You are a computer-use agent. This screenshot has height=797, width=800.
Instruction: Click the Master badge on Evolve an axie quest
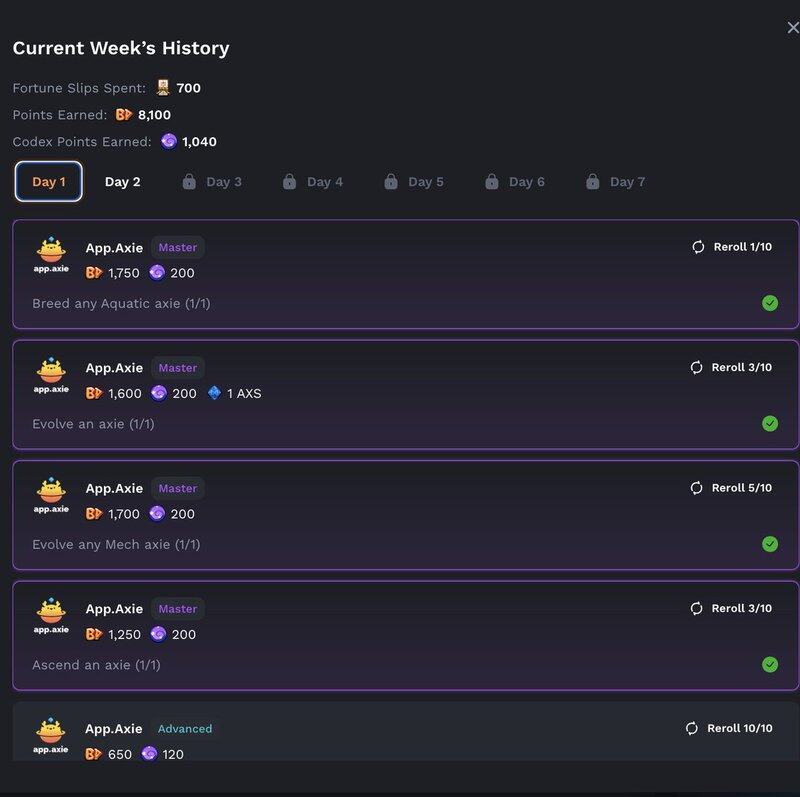pos(178,368)
